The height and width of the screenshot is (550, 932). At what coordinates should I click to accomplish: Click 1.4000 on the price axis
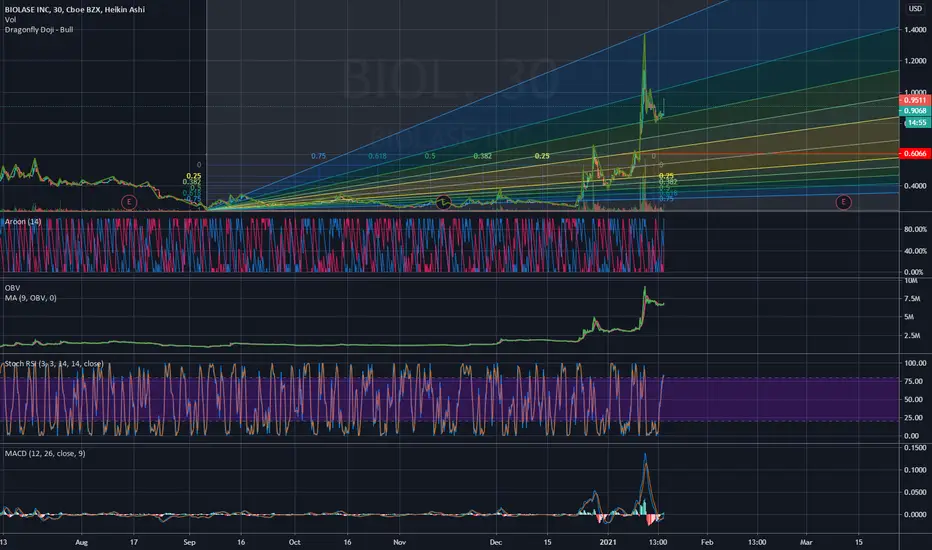915,30
